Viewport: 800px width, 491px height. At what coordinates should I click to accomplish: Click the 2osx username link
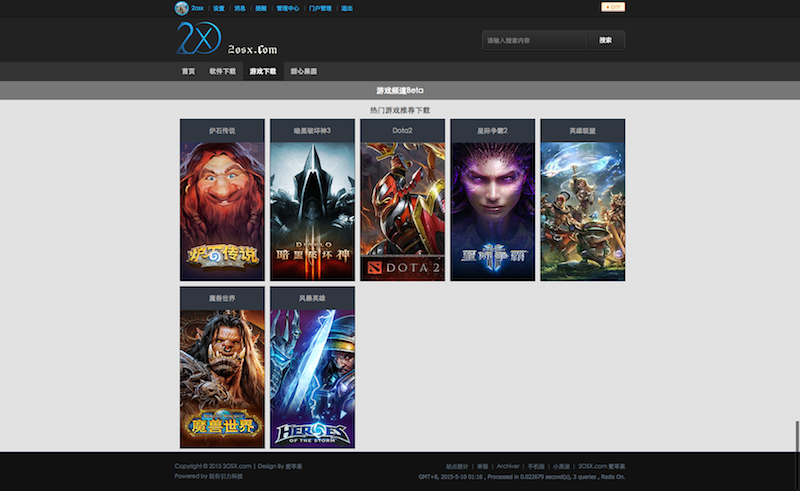pos(197,8)
